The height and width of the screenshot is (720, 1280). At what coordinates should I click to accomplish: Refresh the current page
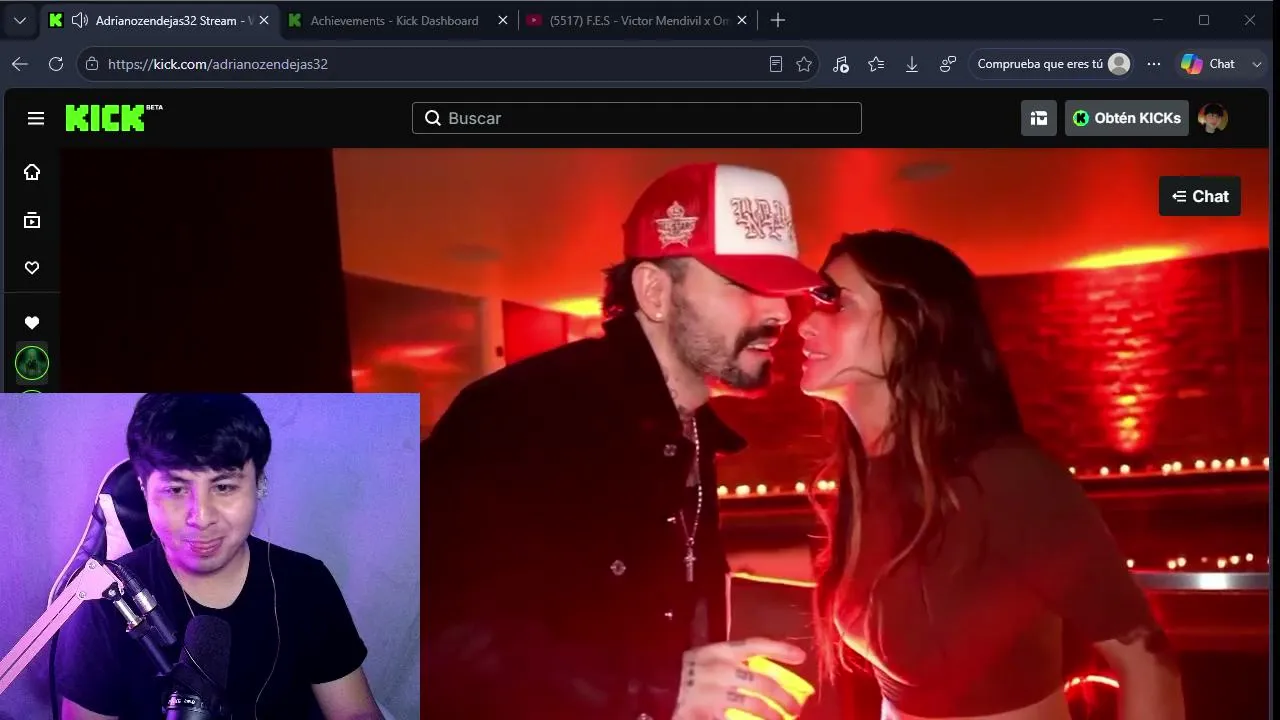point(56,64)
